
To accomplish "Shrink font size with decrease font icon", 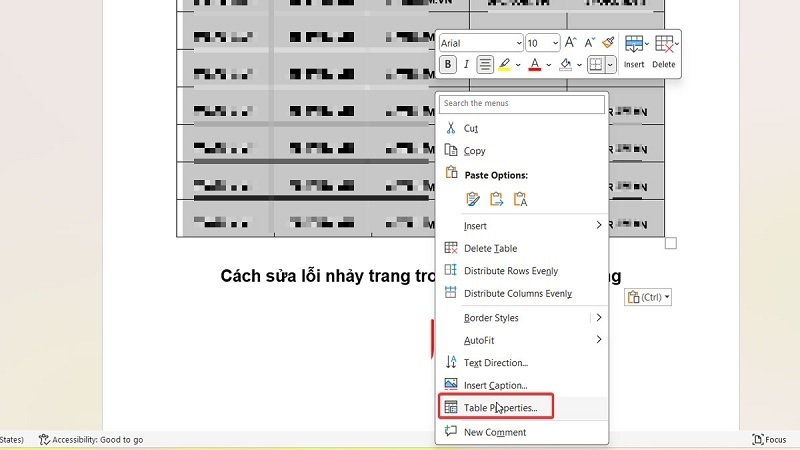I will pos(589,43).
